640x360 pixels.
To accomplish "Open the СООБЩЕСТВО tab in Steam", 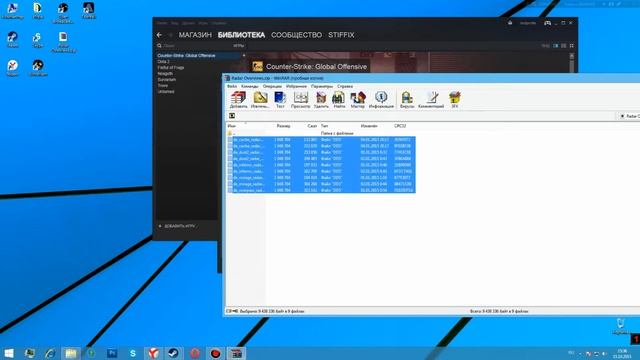I will (x=296, y=35).
